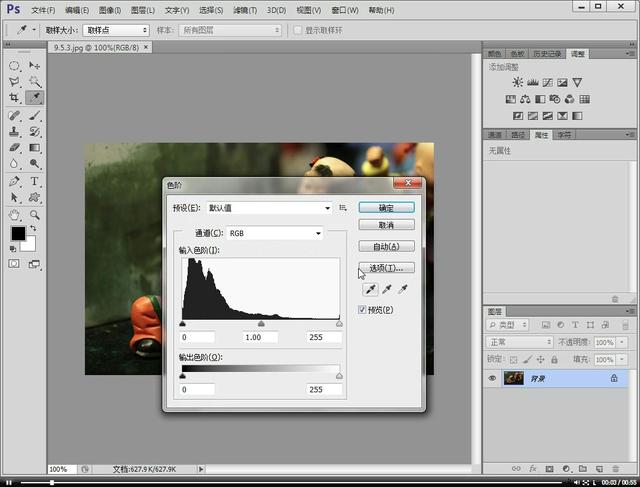
Task: Open the 不透明度 opacity slider arrow
Action: (x=622, y=342)
